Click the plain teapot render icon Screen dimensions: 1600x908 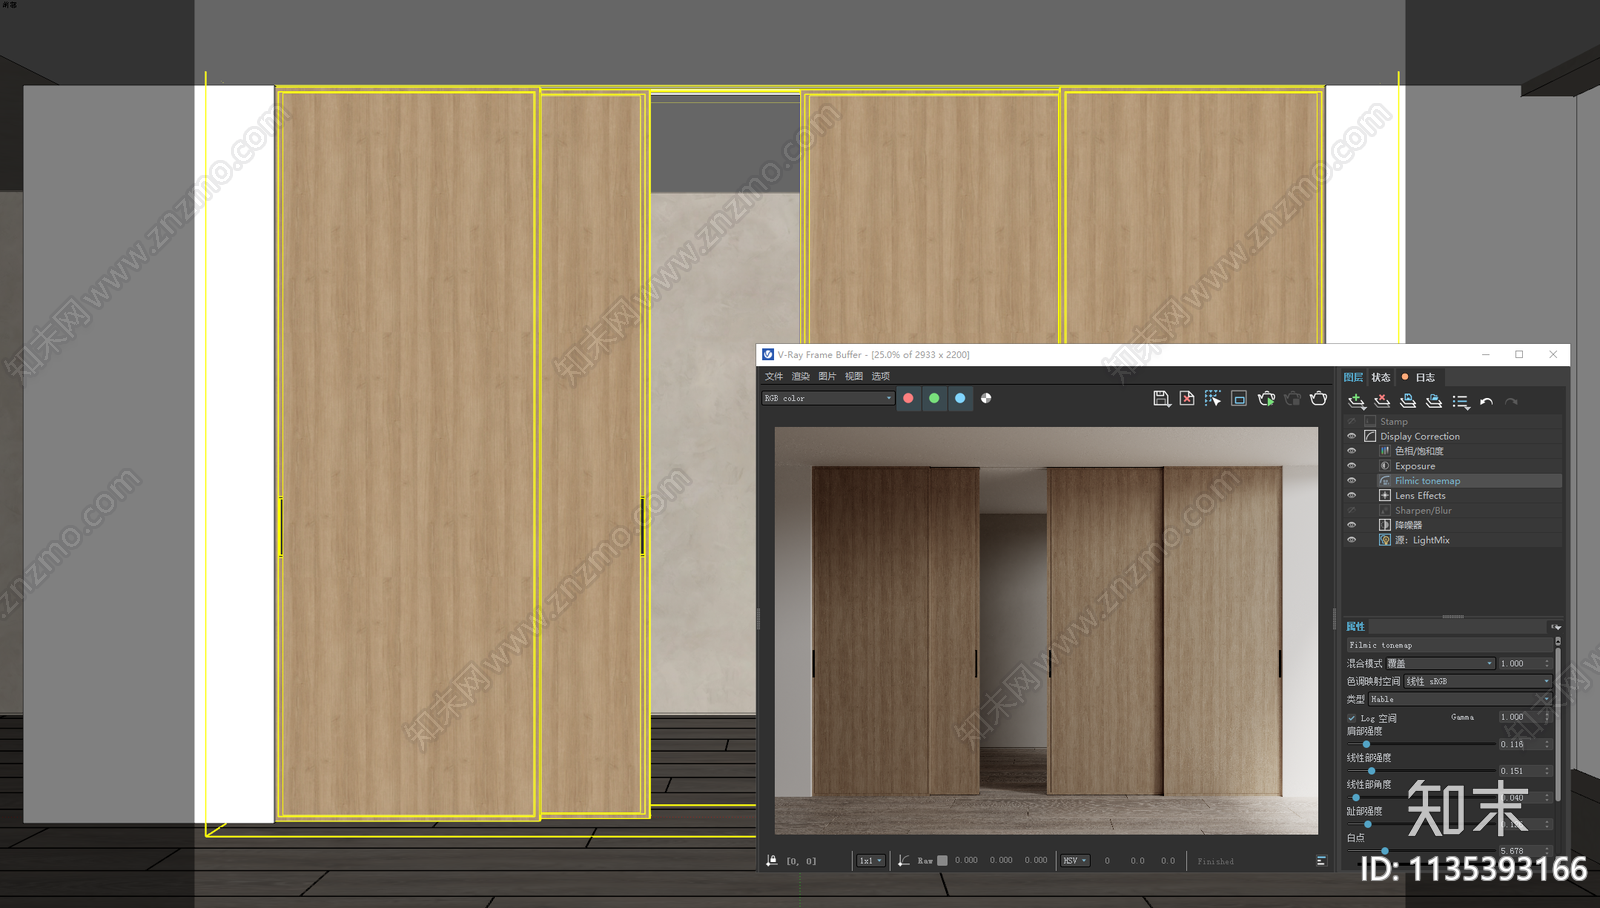pos(1319,398)
